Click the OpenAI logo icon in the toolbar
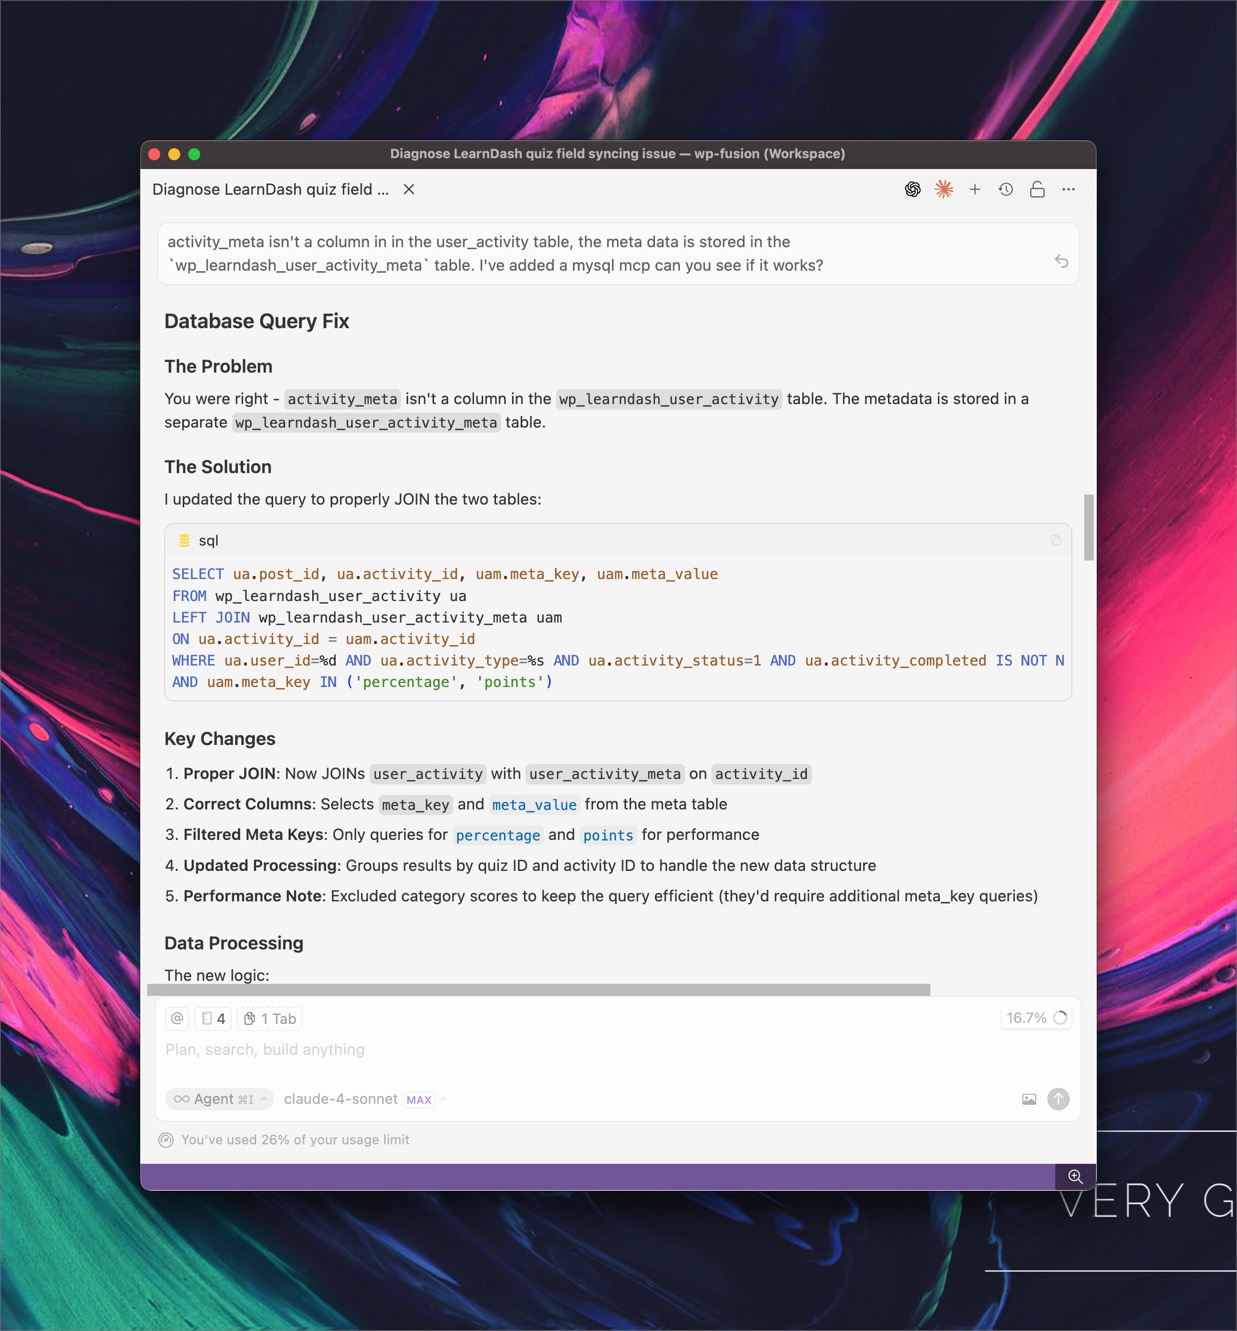The image size is (1237, 1331). pyautogui.click(x=912, y=189)
